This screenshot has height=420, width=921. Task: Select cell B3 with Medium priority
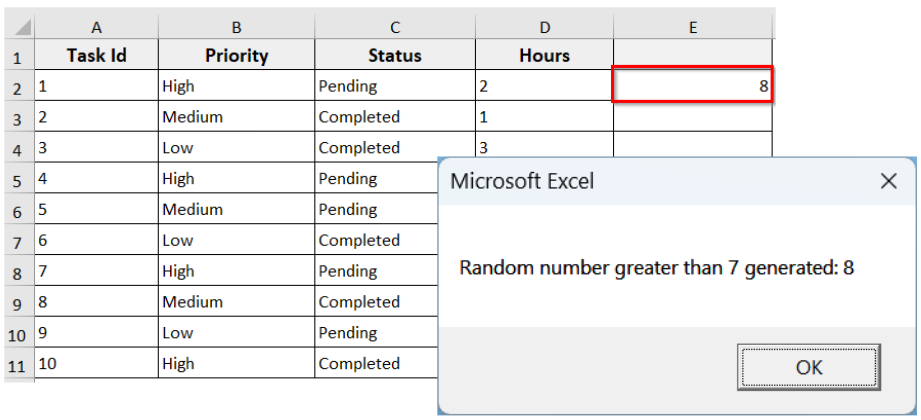(x=236, y=117)
